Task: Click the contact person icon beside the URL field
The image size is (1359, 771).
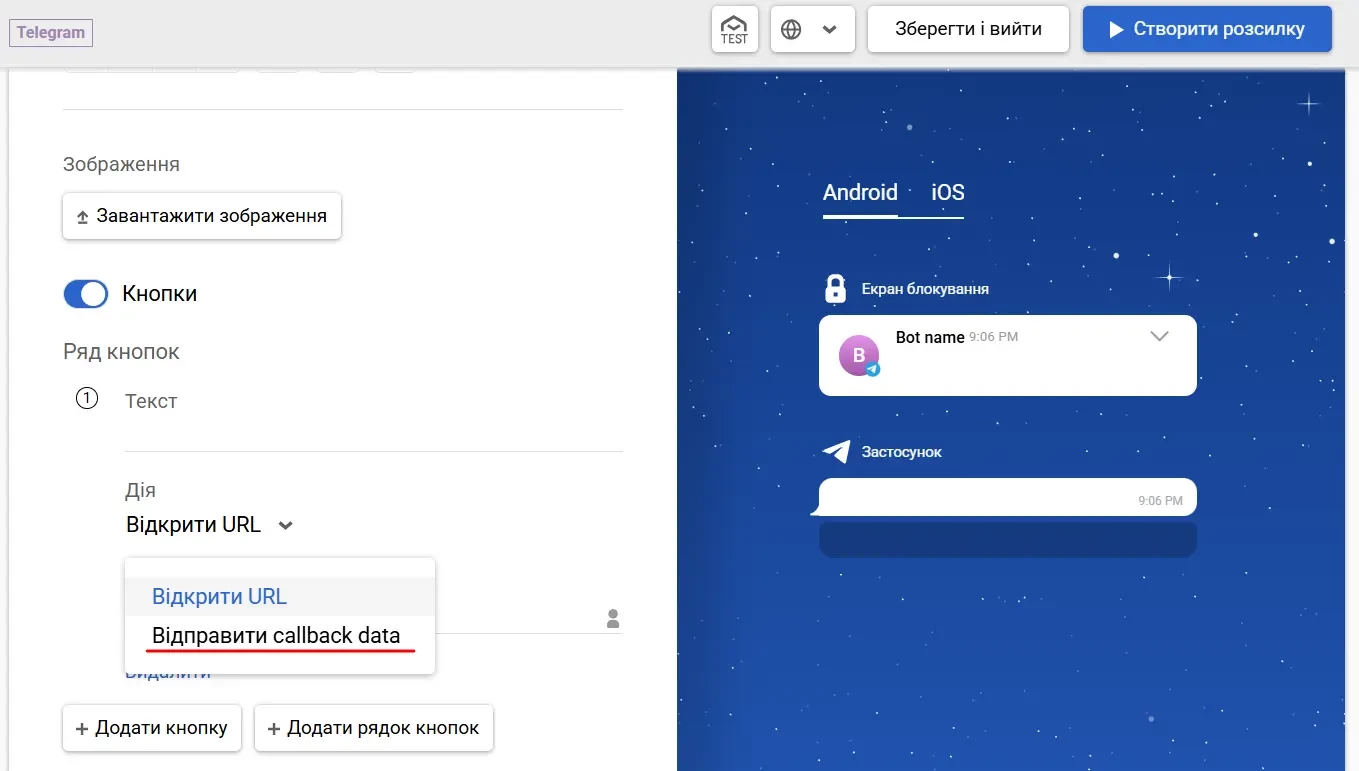Action: pos(611,618)
